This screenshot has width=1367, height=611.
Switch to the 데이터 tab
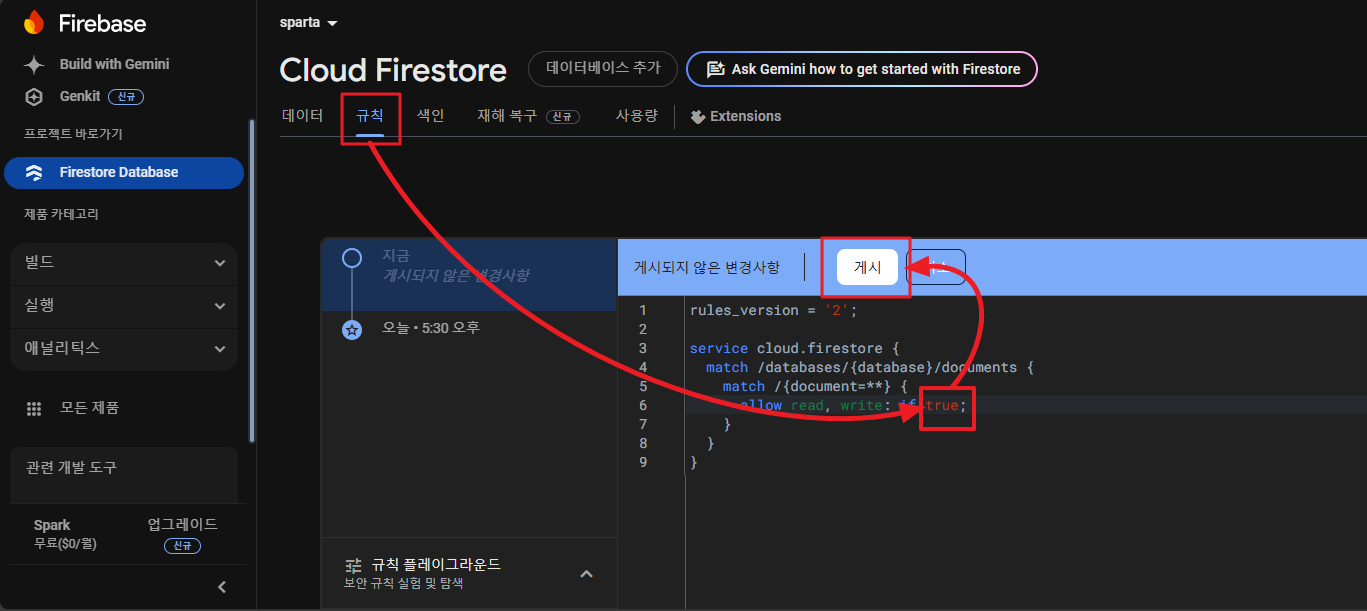click(x=302, y=116)
